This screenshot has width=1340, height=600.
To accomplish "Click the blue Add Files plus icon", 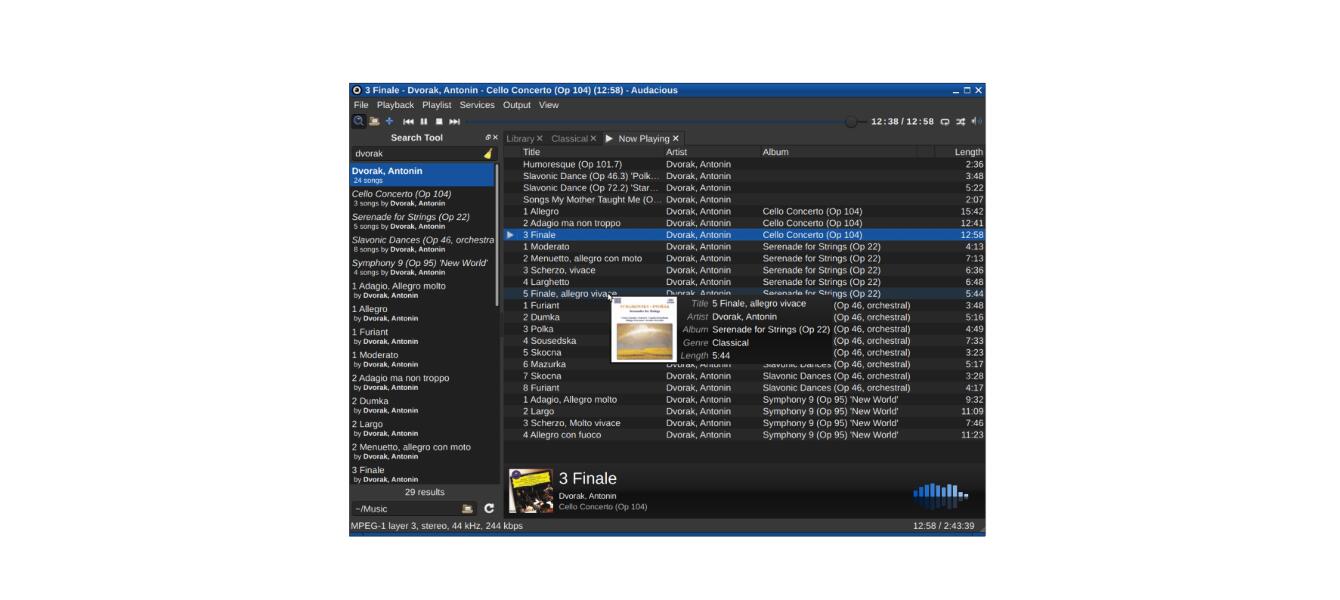I will (389, 121).
